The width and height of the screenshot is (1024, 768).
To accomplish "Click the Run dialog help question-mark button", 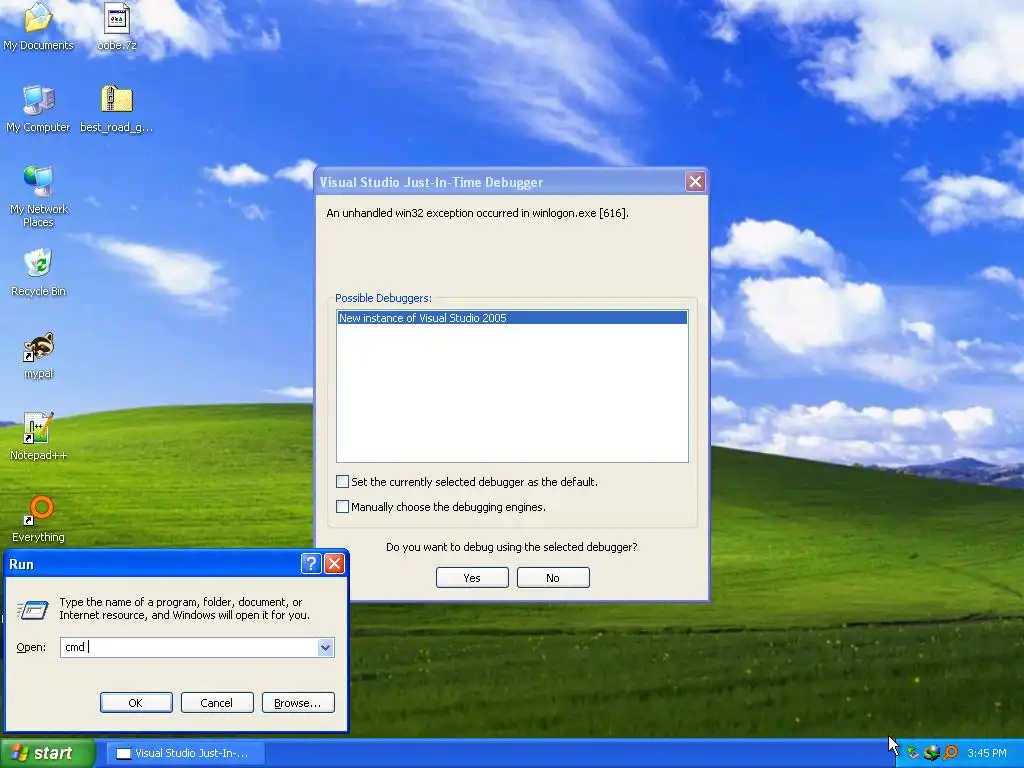I will pos(311,564).
